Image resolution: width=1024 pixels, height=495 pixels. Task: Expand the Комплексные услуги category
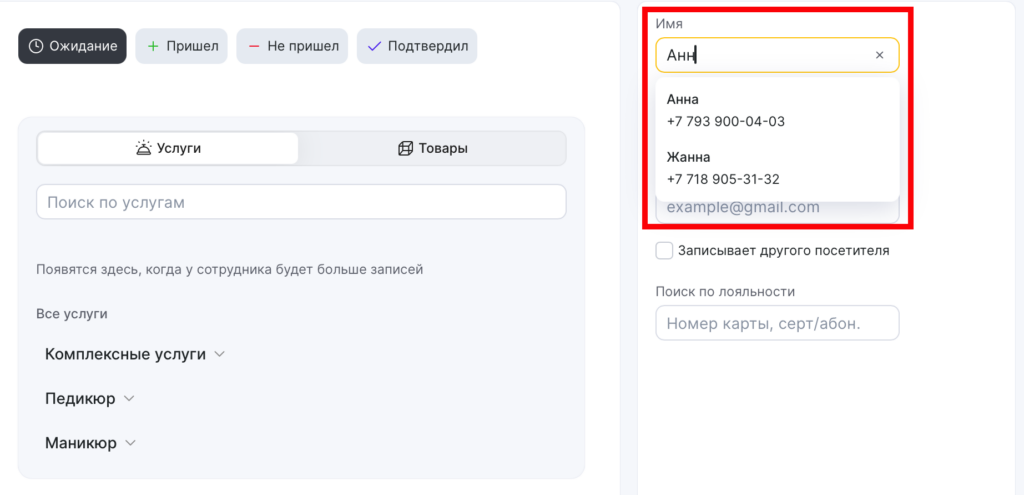tap(220, 354)
